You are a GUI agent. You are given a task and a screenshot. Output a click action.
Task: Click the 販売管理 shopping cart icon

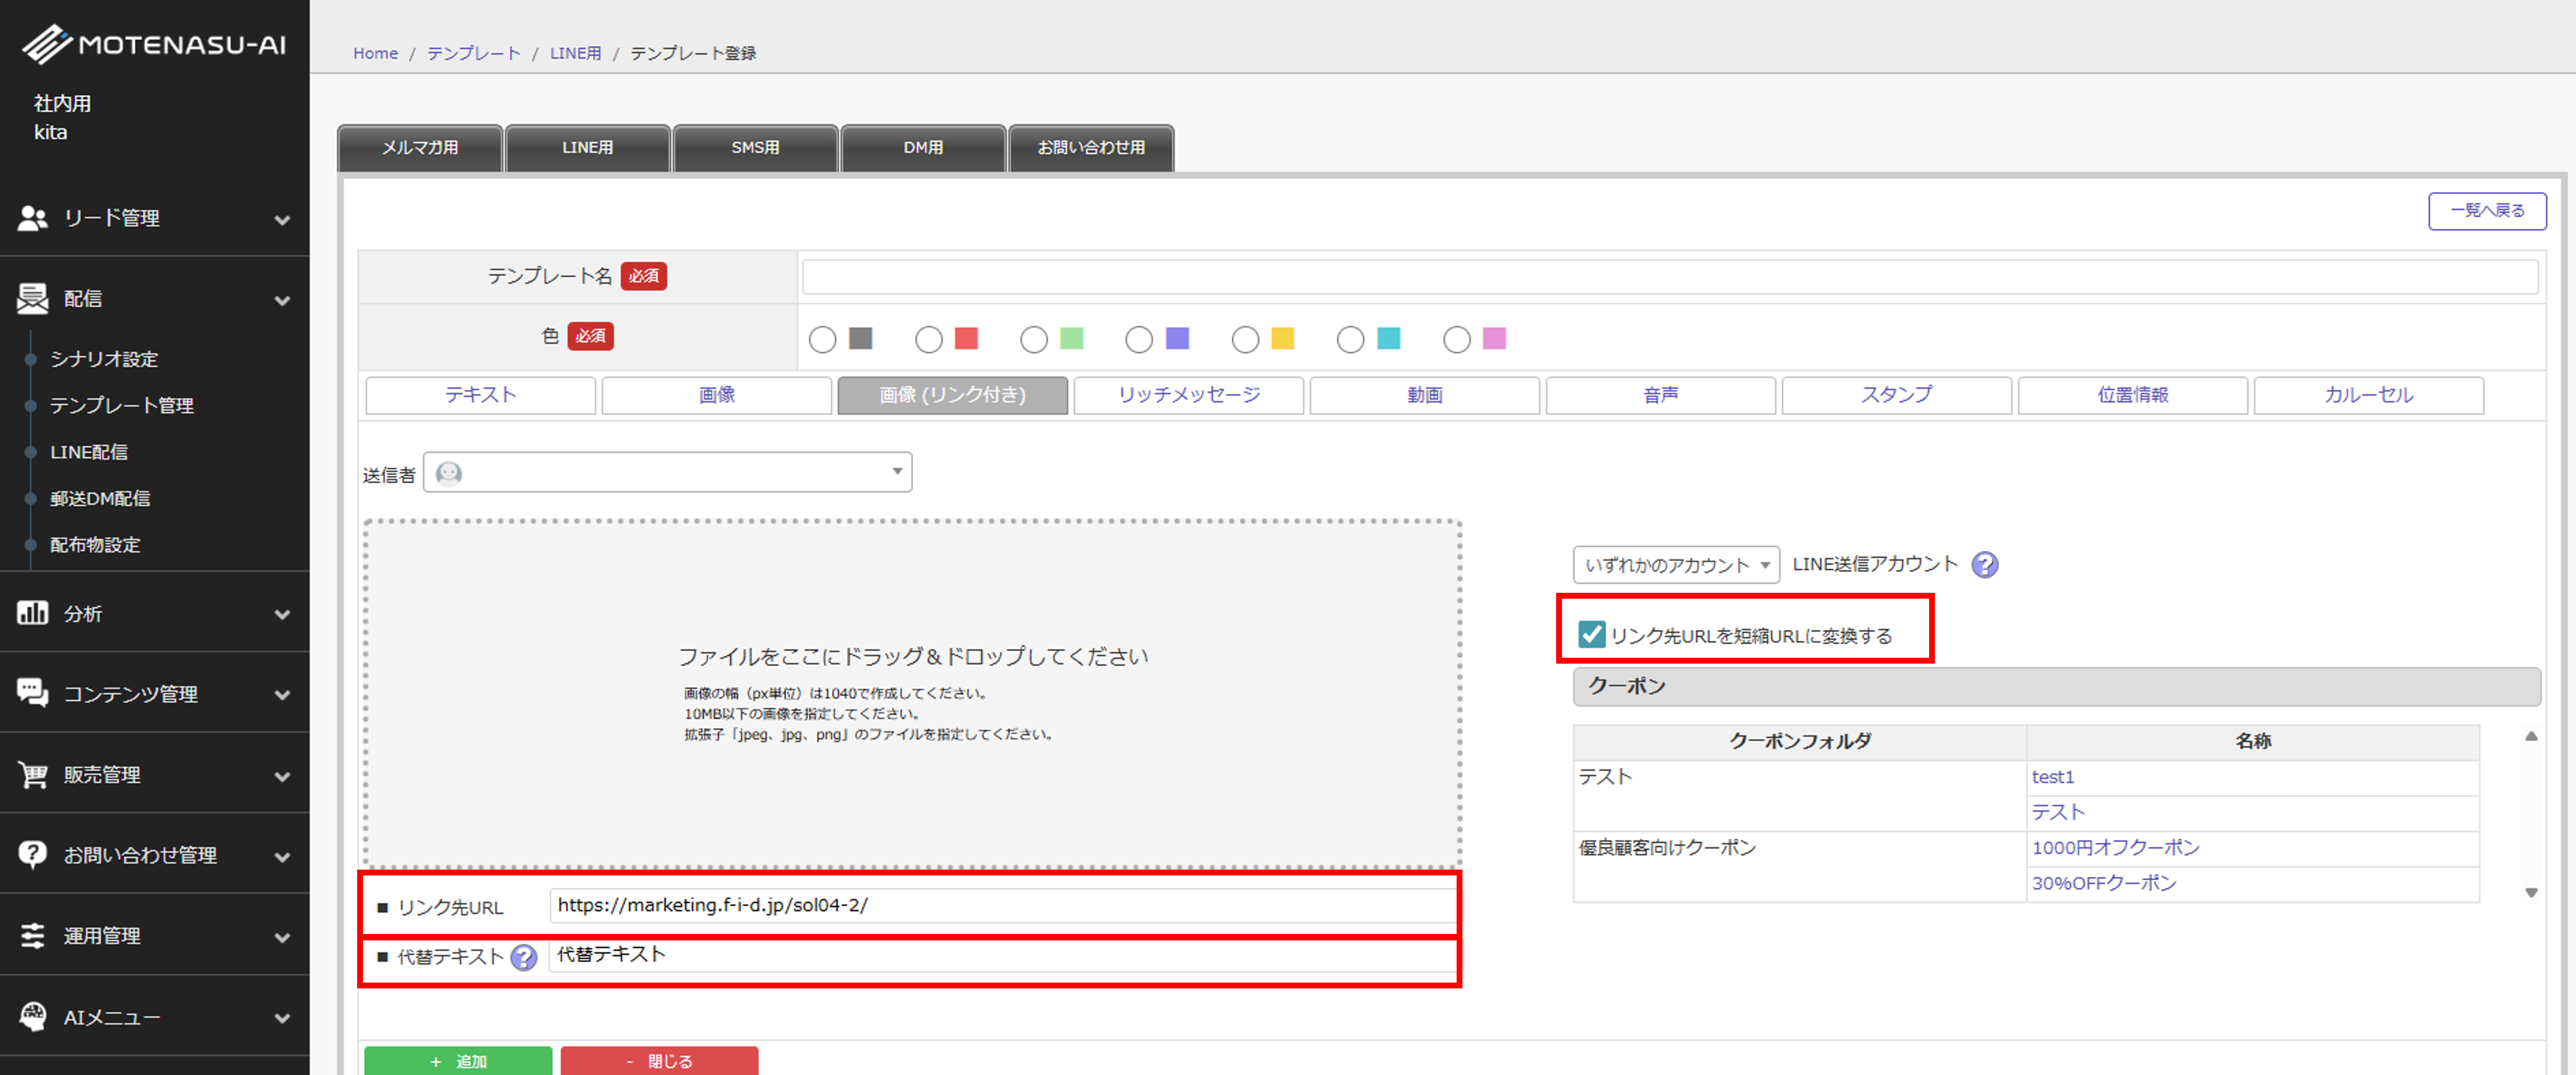[32, 775]
